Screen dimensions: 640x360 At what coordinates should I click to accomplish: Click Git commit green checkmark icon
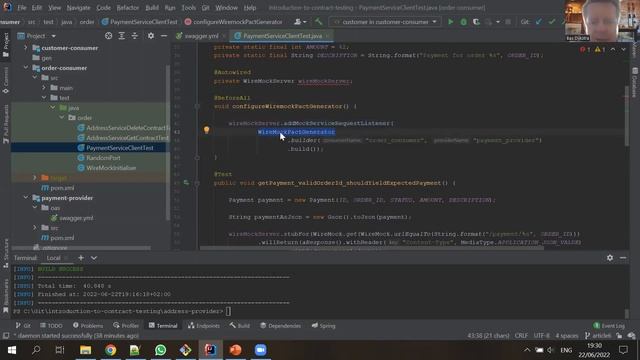552,22
